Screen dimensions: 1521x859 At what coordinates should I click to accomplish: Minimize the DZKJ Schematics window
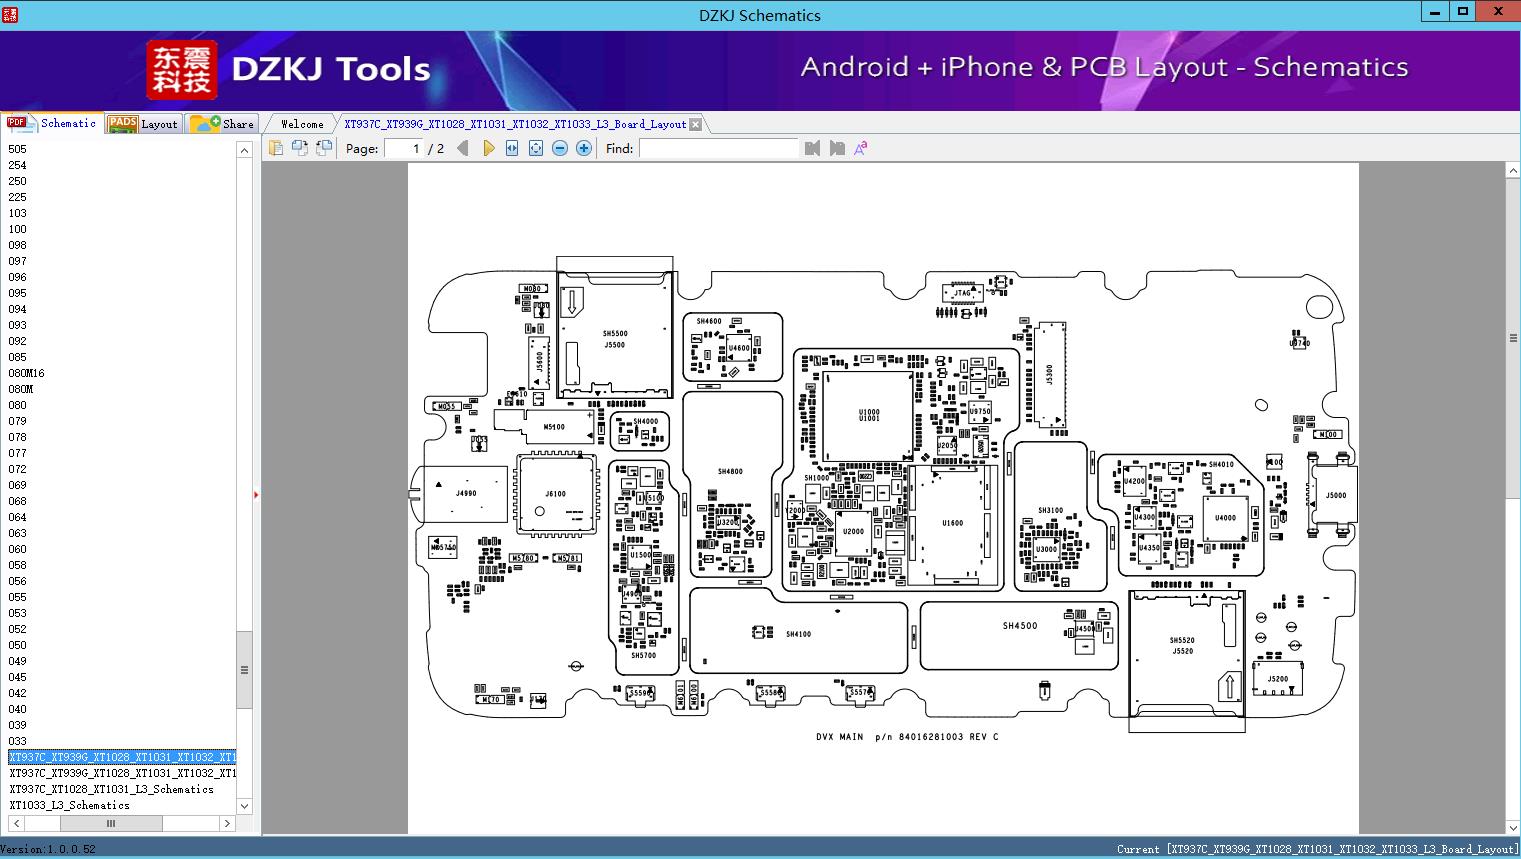1436,12
